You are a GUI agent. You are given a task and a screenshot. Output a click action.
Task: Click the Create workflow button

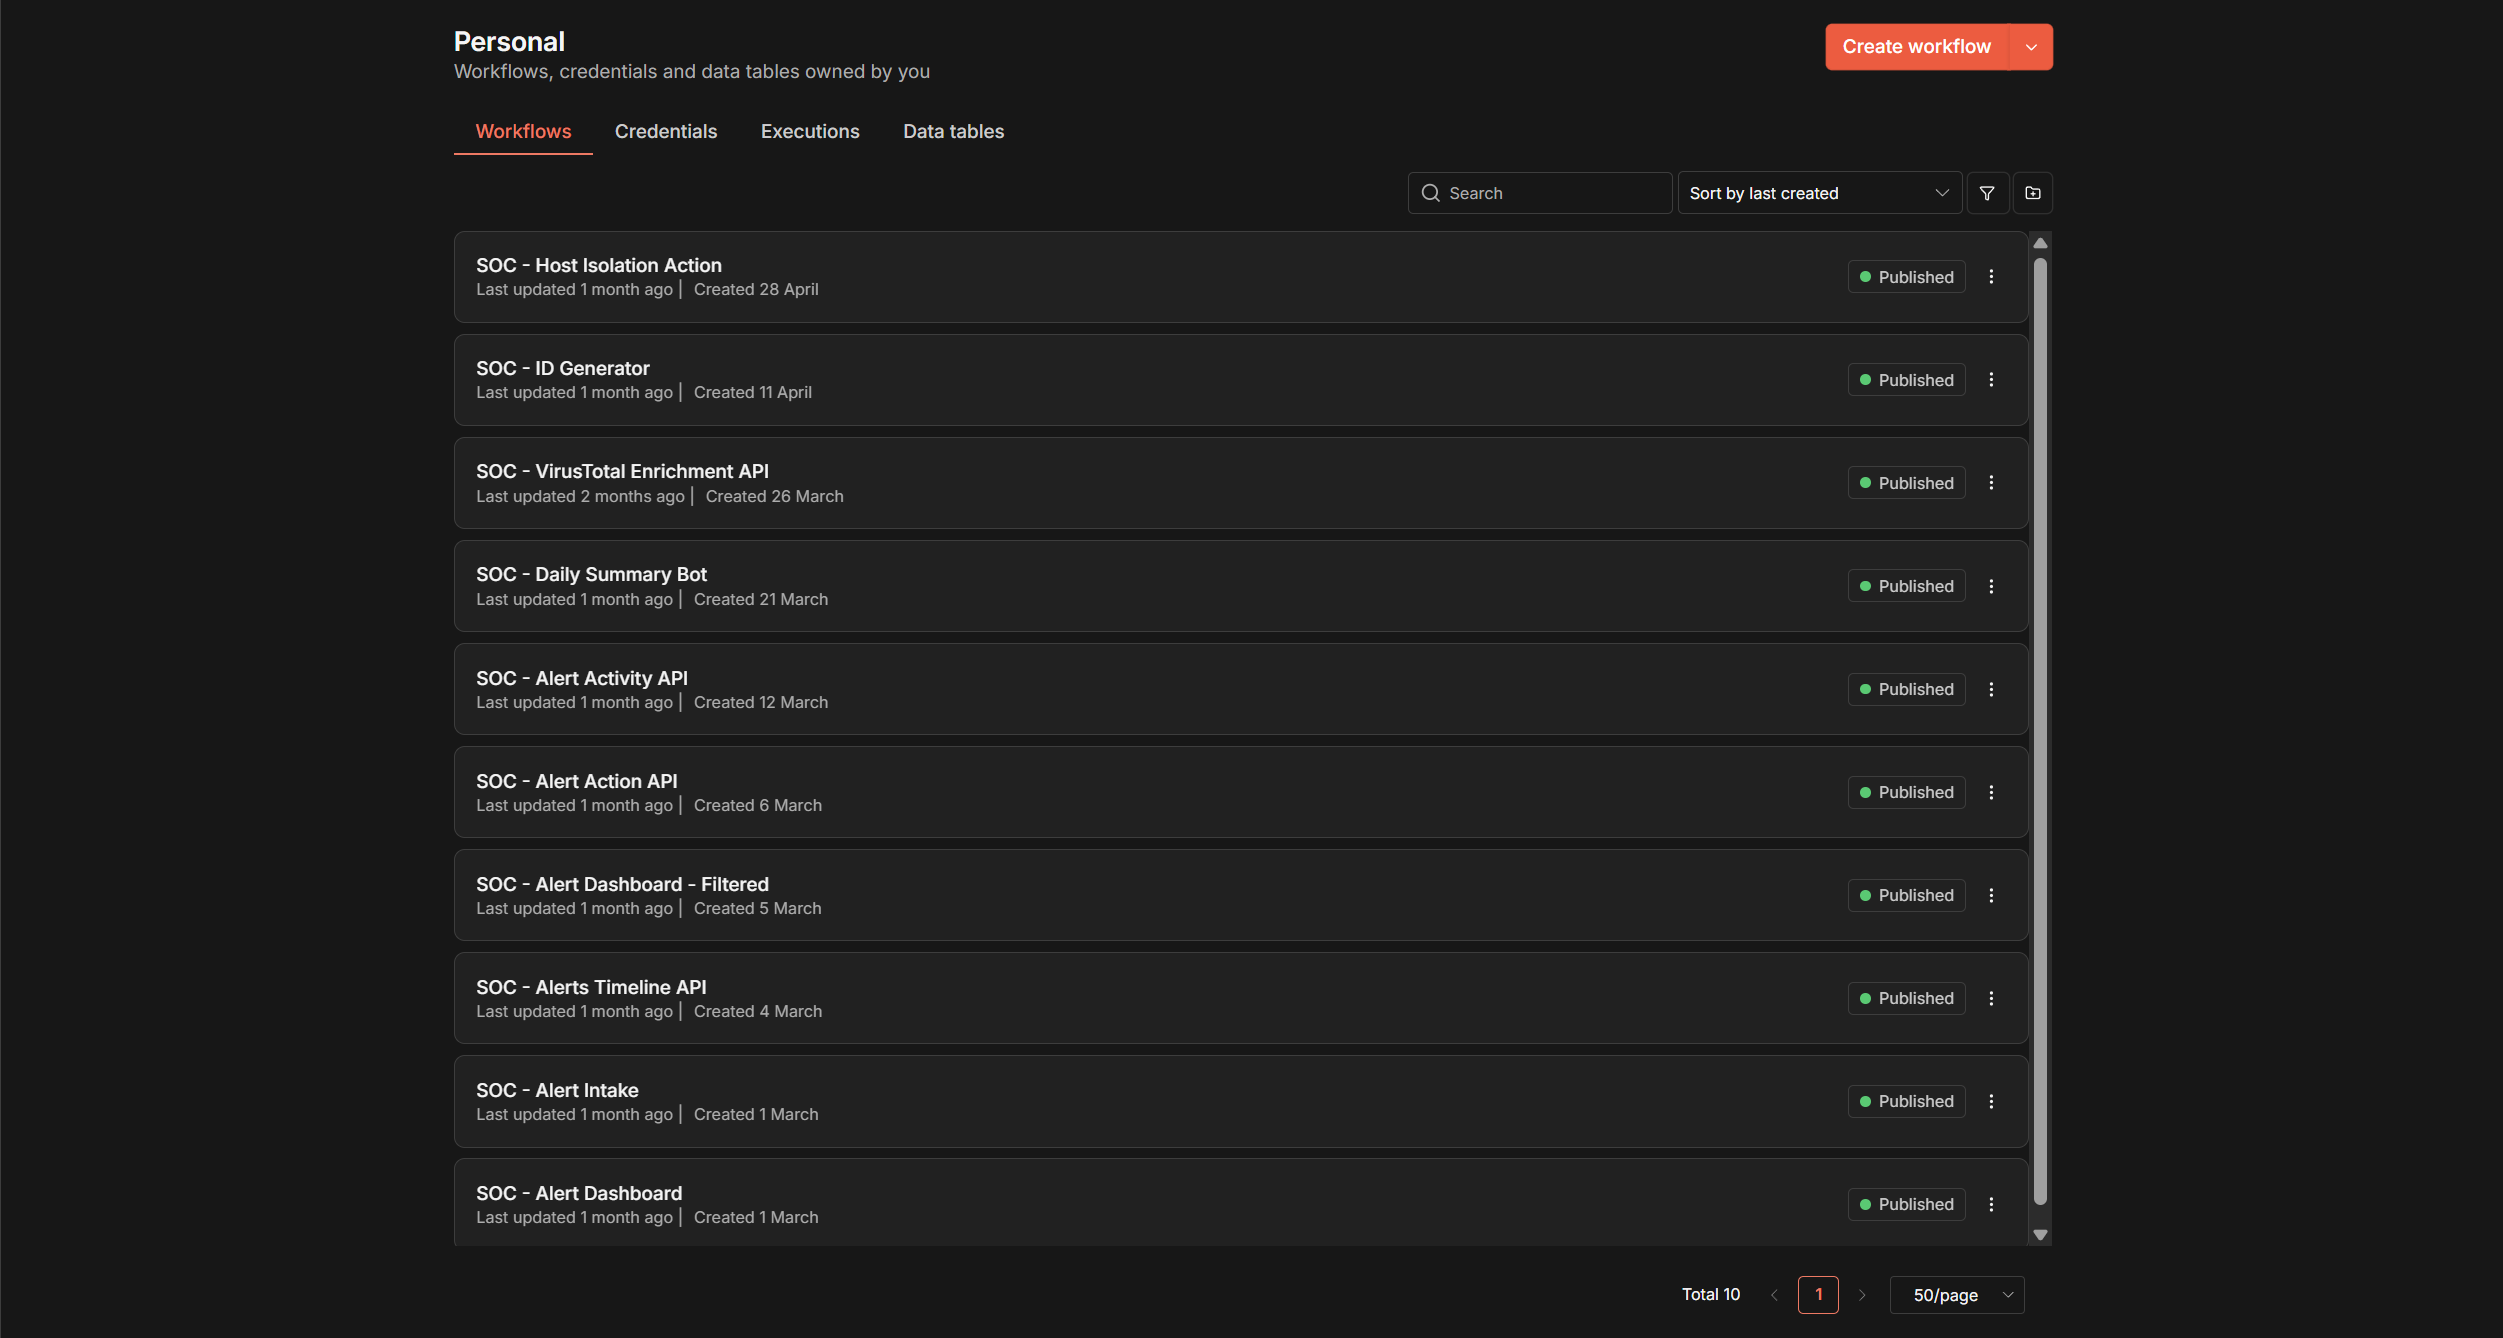1917,47
